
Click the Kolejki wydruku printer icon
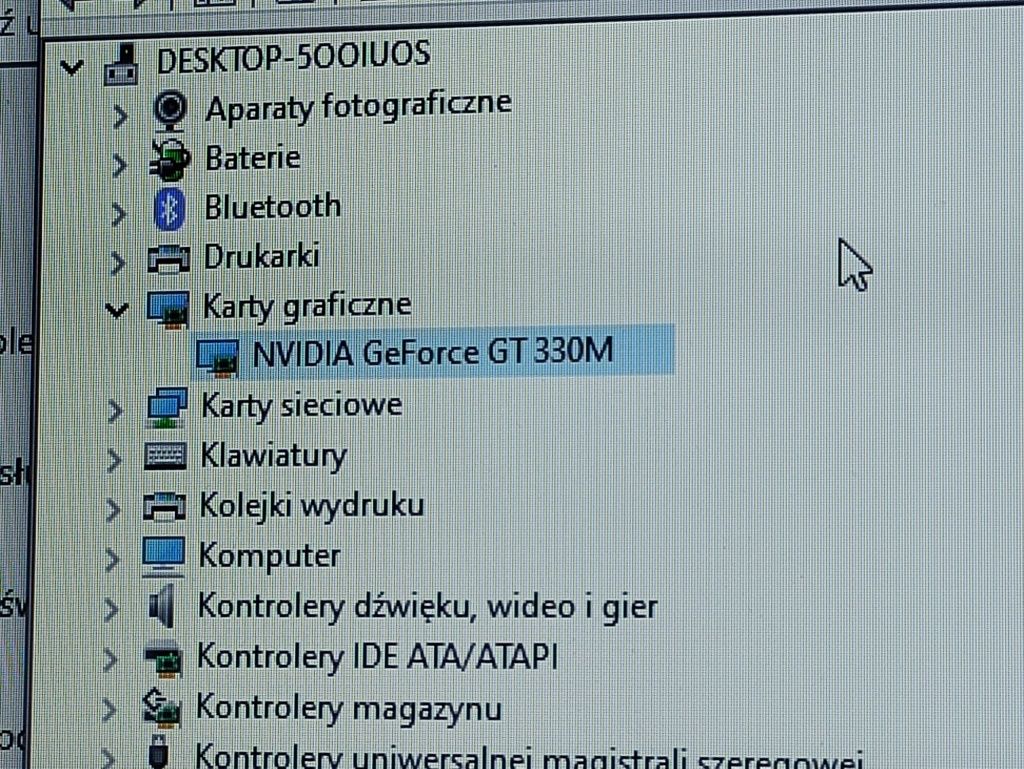165,507
